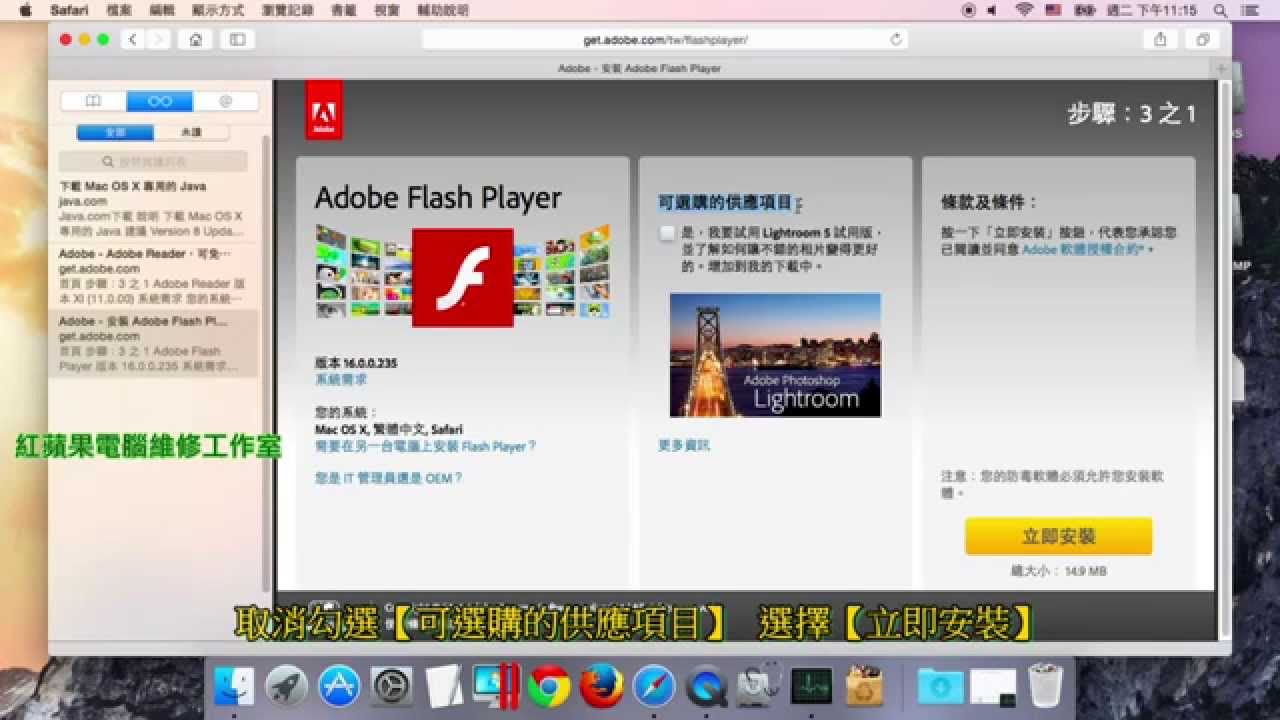Image resolution: width=1280 pixels, height=720 pixels.
Task: Open System Preferences from the Dock
Action: [x=391, y=686]
